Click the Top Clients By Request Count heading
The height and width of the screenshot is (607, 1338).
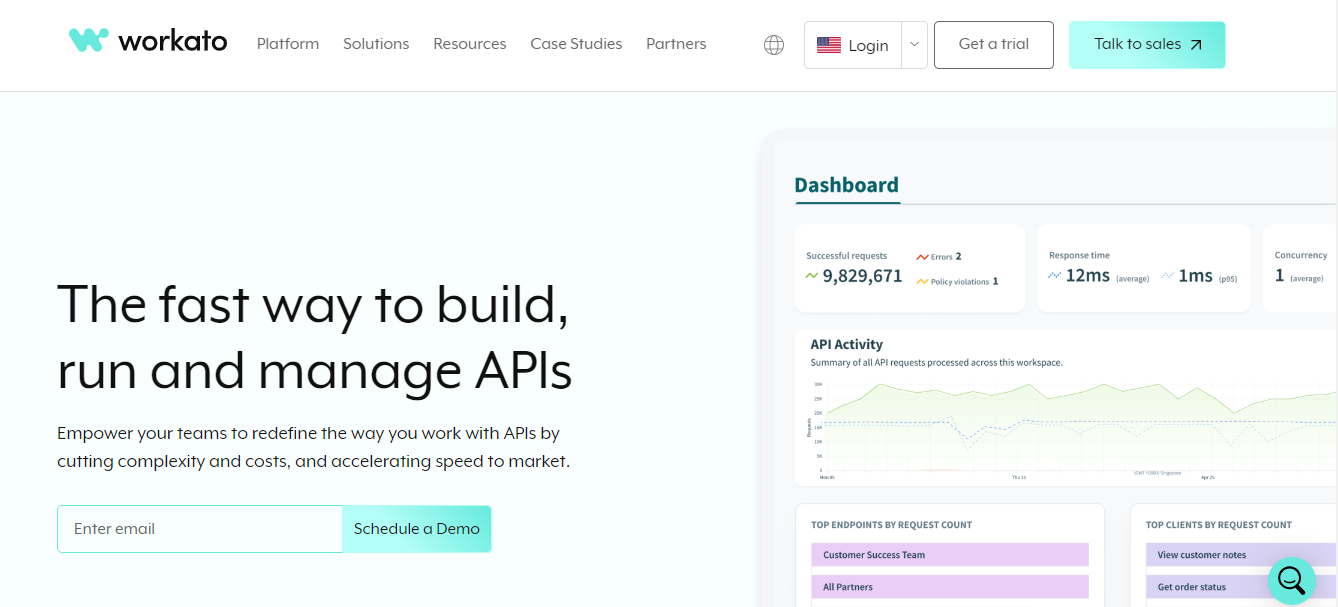pyautogui.click(x=1219, y=525)
